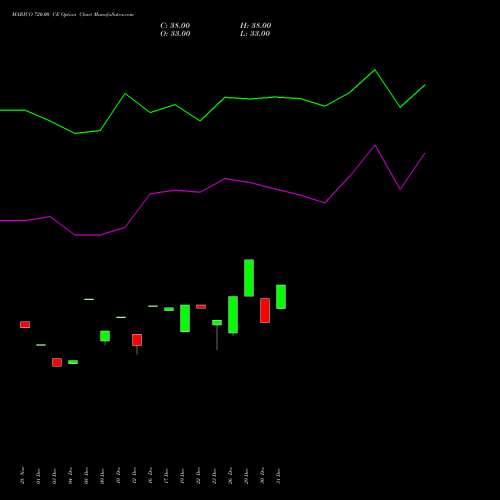Click the 26 Dec date axis label
Image resolution: width=500 pixels, height=500 pixels.
pos(230,476)
